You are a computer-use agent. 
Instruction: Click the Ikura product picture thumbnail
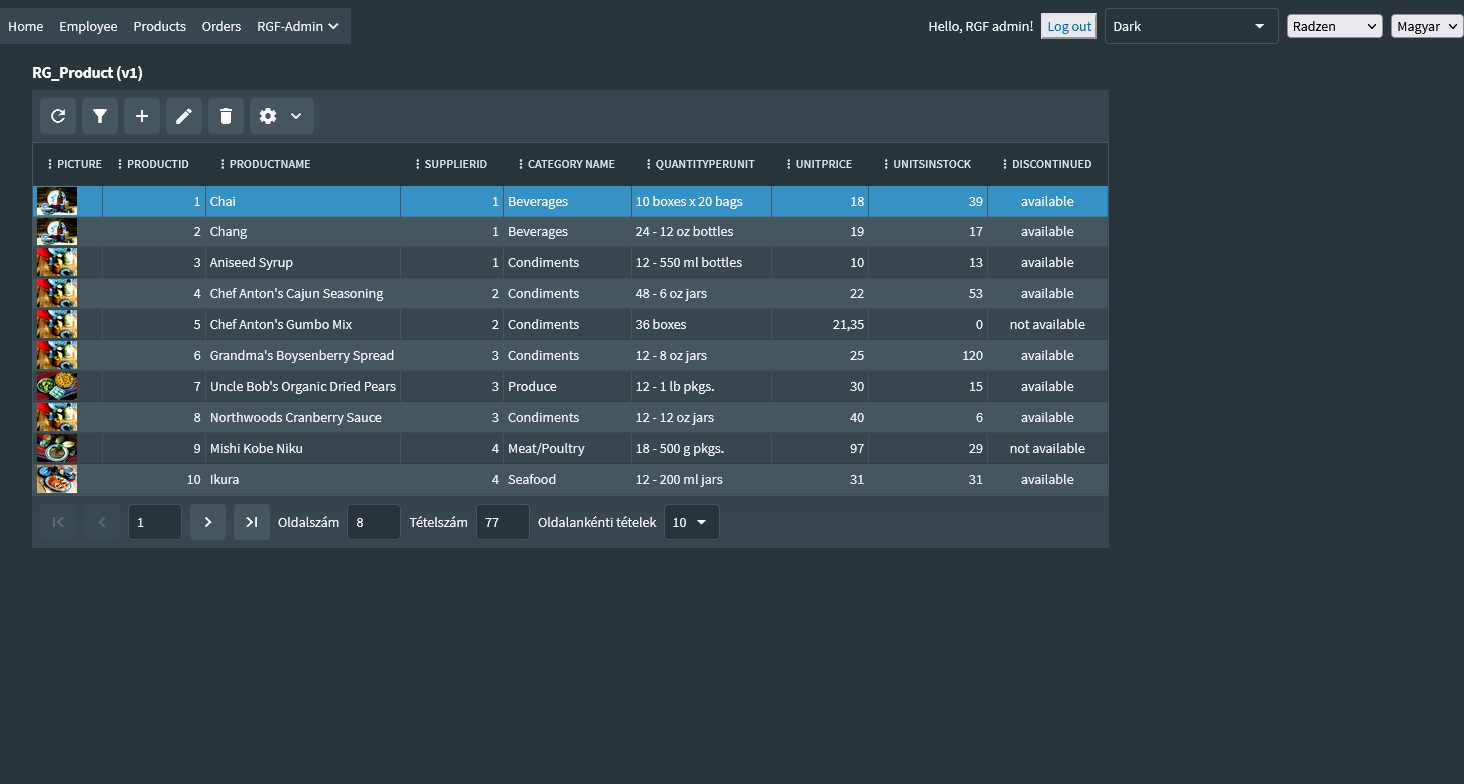[57, 479]
